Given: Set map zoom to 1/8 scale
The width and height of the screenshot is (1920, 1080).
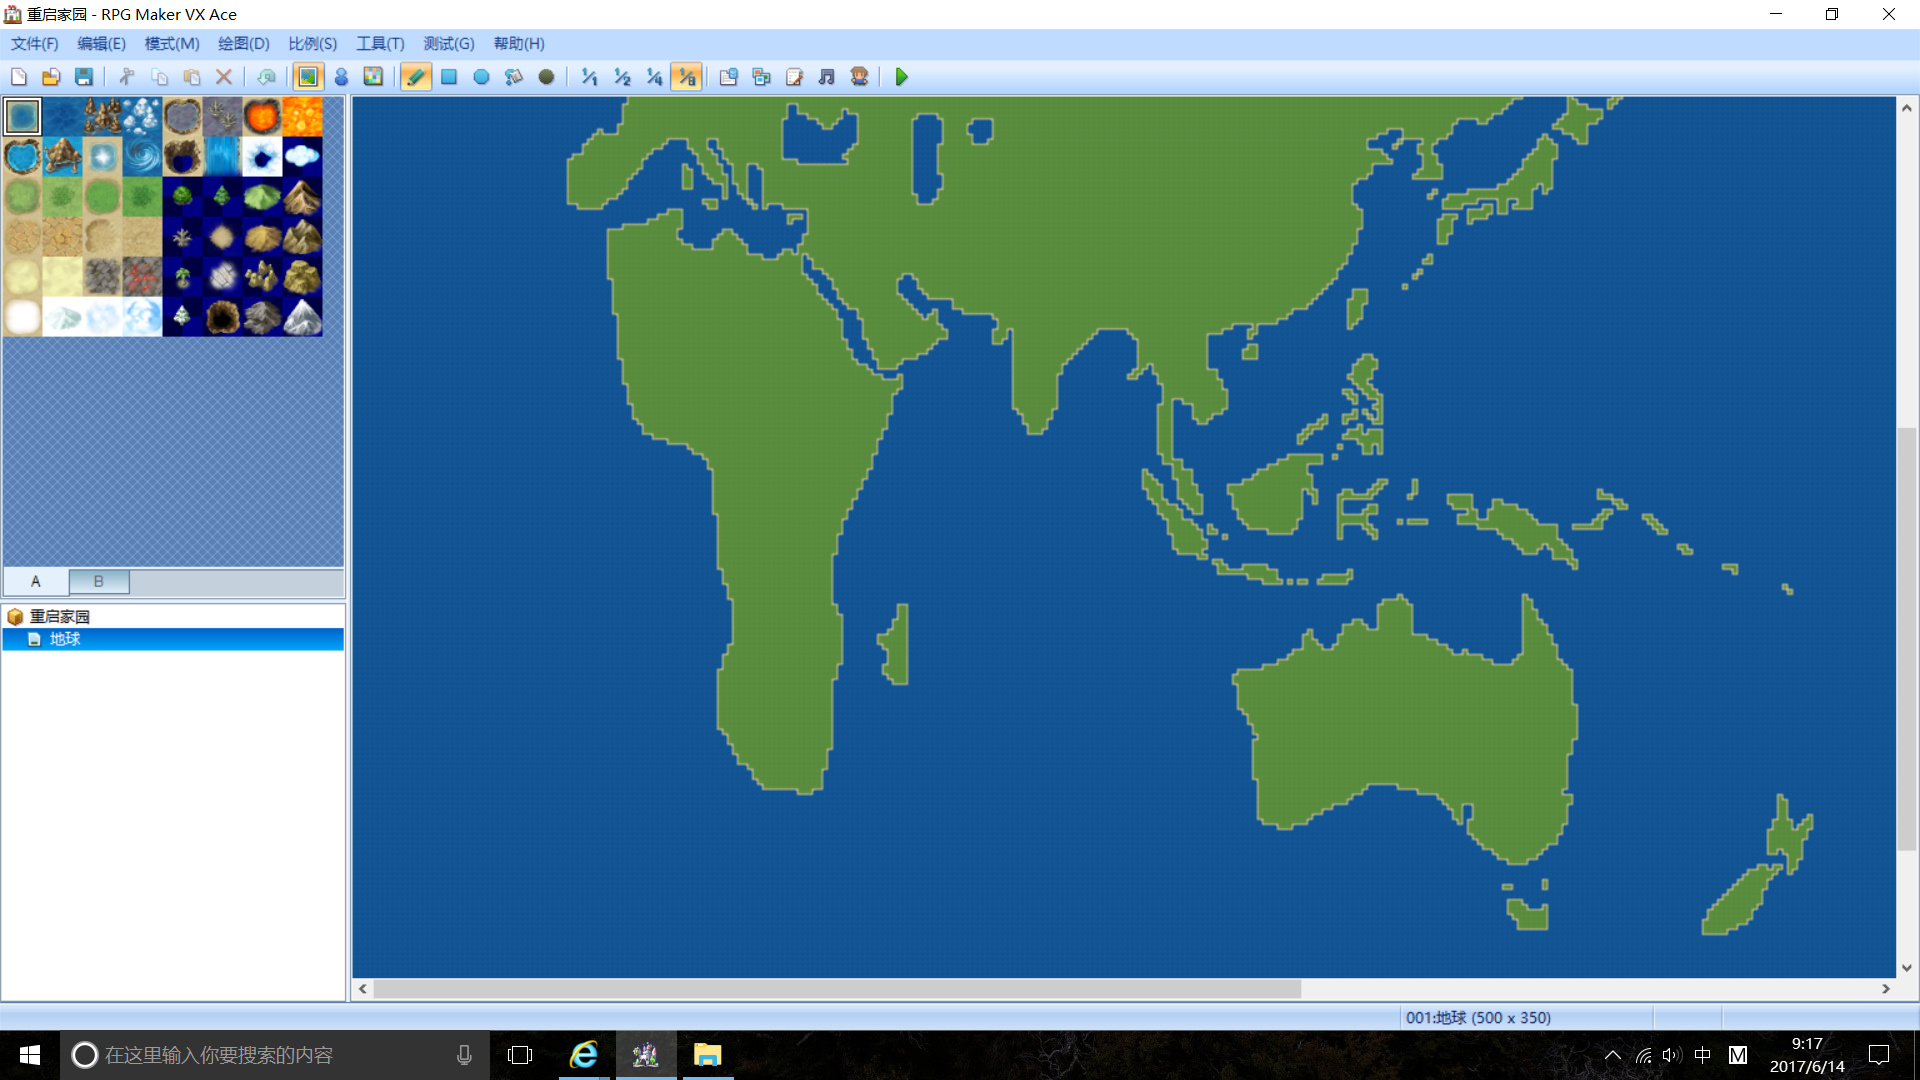Looking at the screenshot, I should click(x=687, y=77).
